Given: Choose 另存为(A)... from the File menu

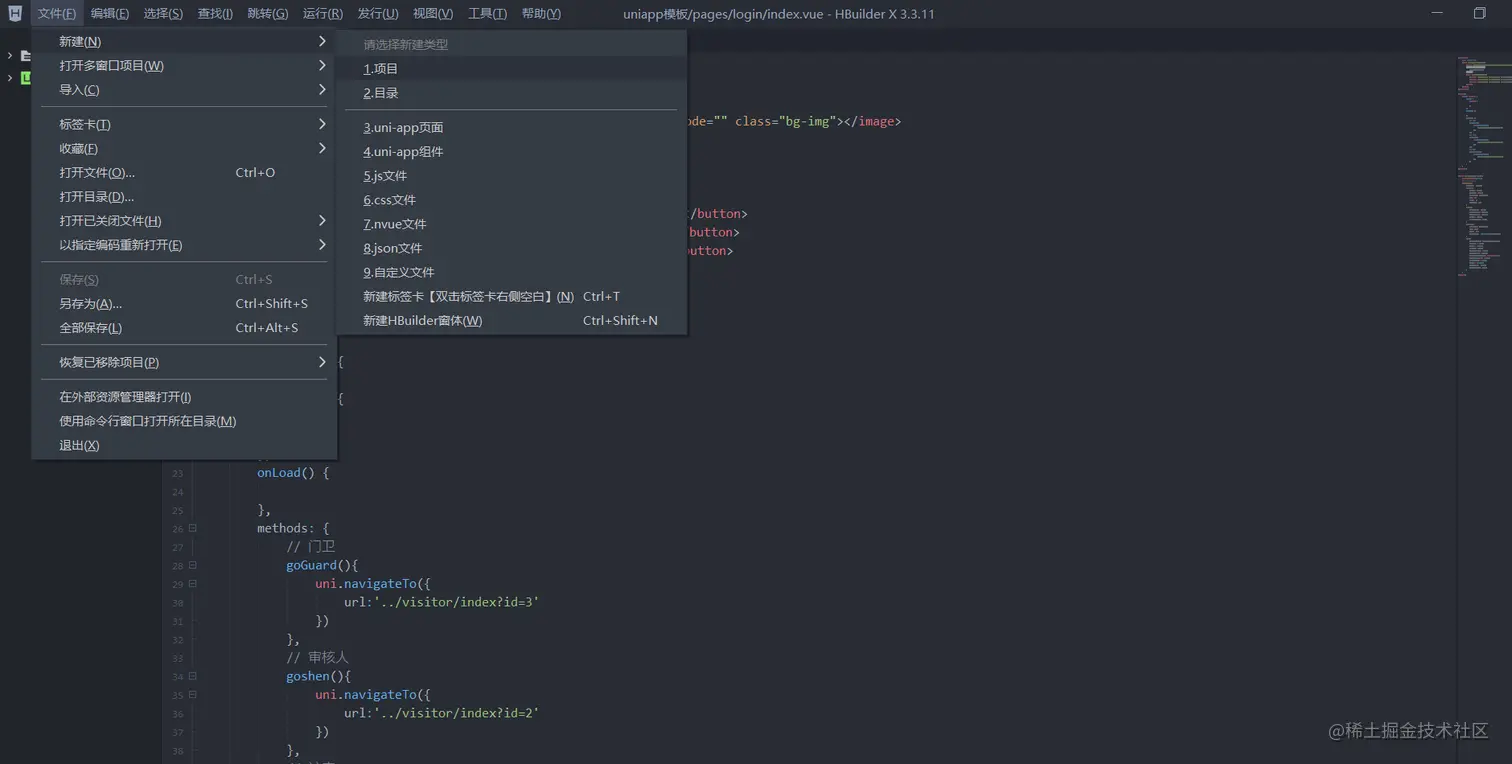Looking at the screenshot, I should (184, 303).
